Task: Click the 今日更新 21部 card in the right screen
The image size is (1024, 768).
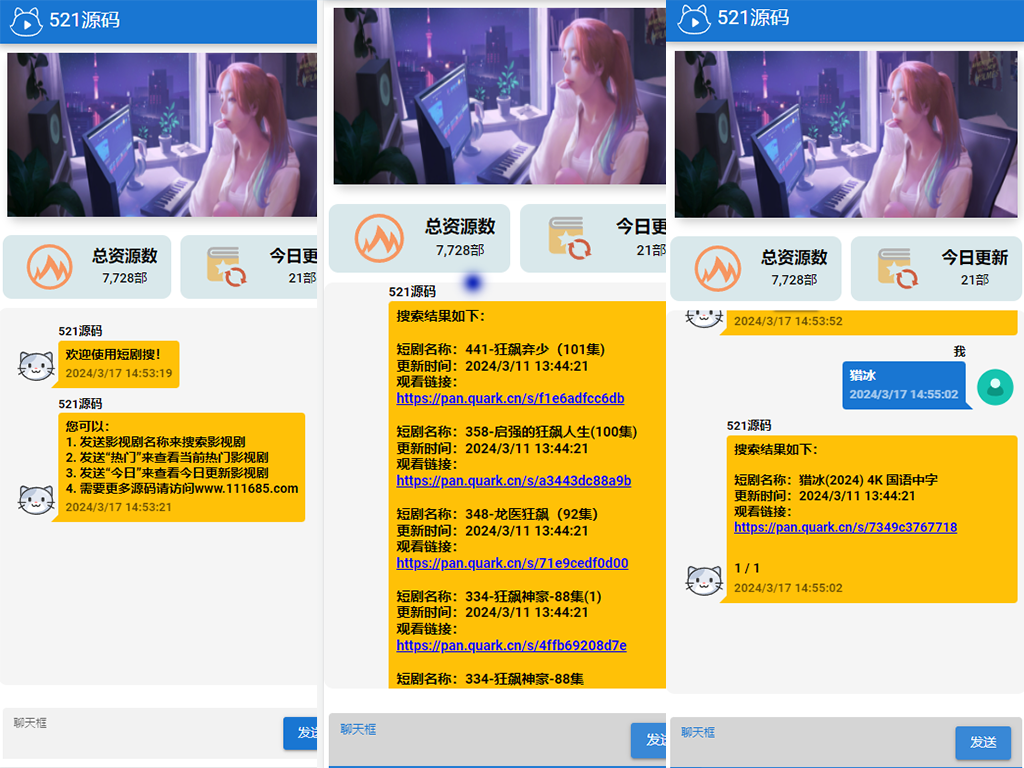Action: (x=936, y=268)
